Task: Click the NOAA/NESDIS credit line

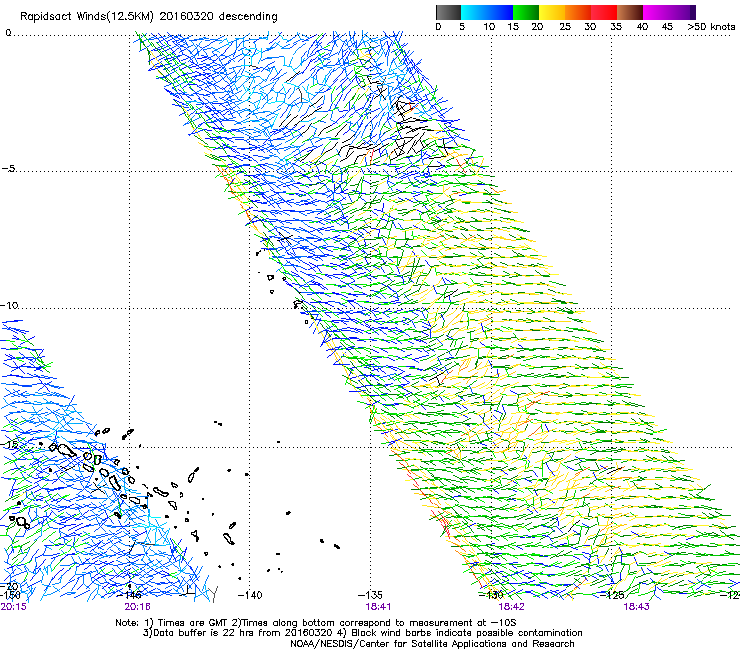Action: pos(432,644)
